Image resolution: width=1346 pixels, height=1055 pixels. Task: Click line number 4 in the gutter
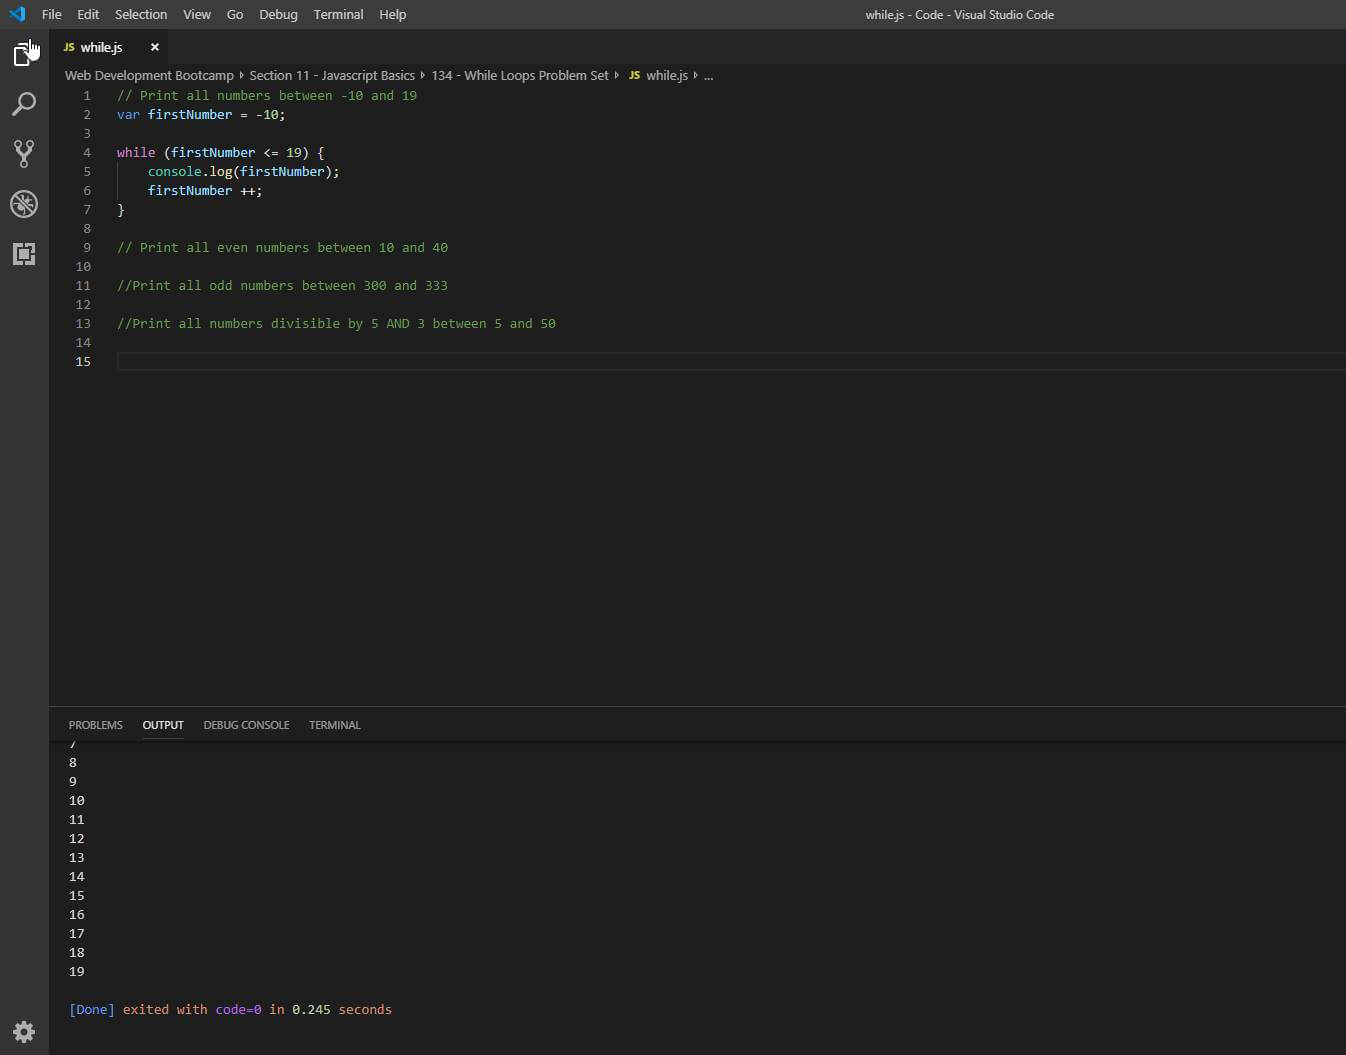pyautogui.click(x=87, y=153)
